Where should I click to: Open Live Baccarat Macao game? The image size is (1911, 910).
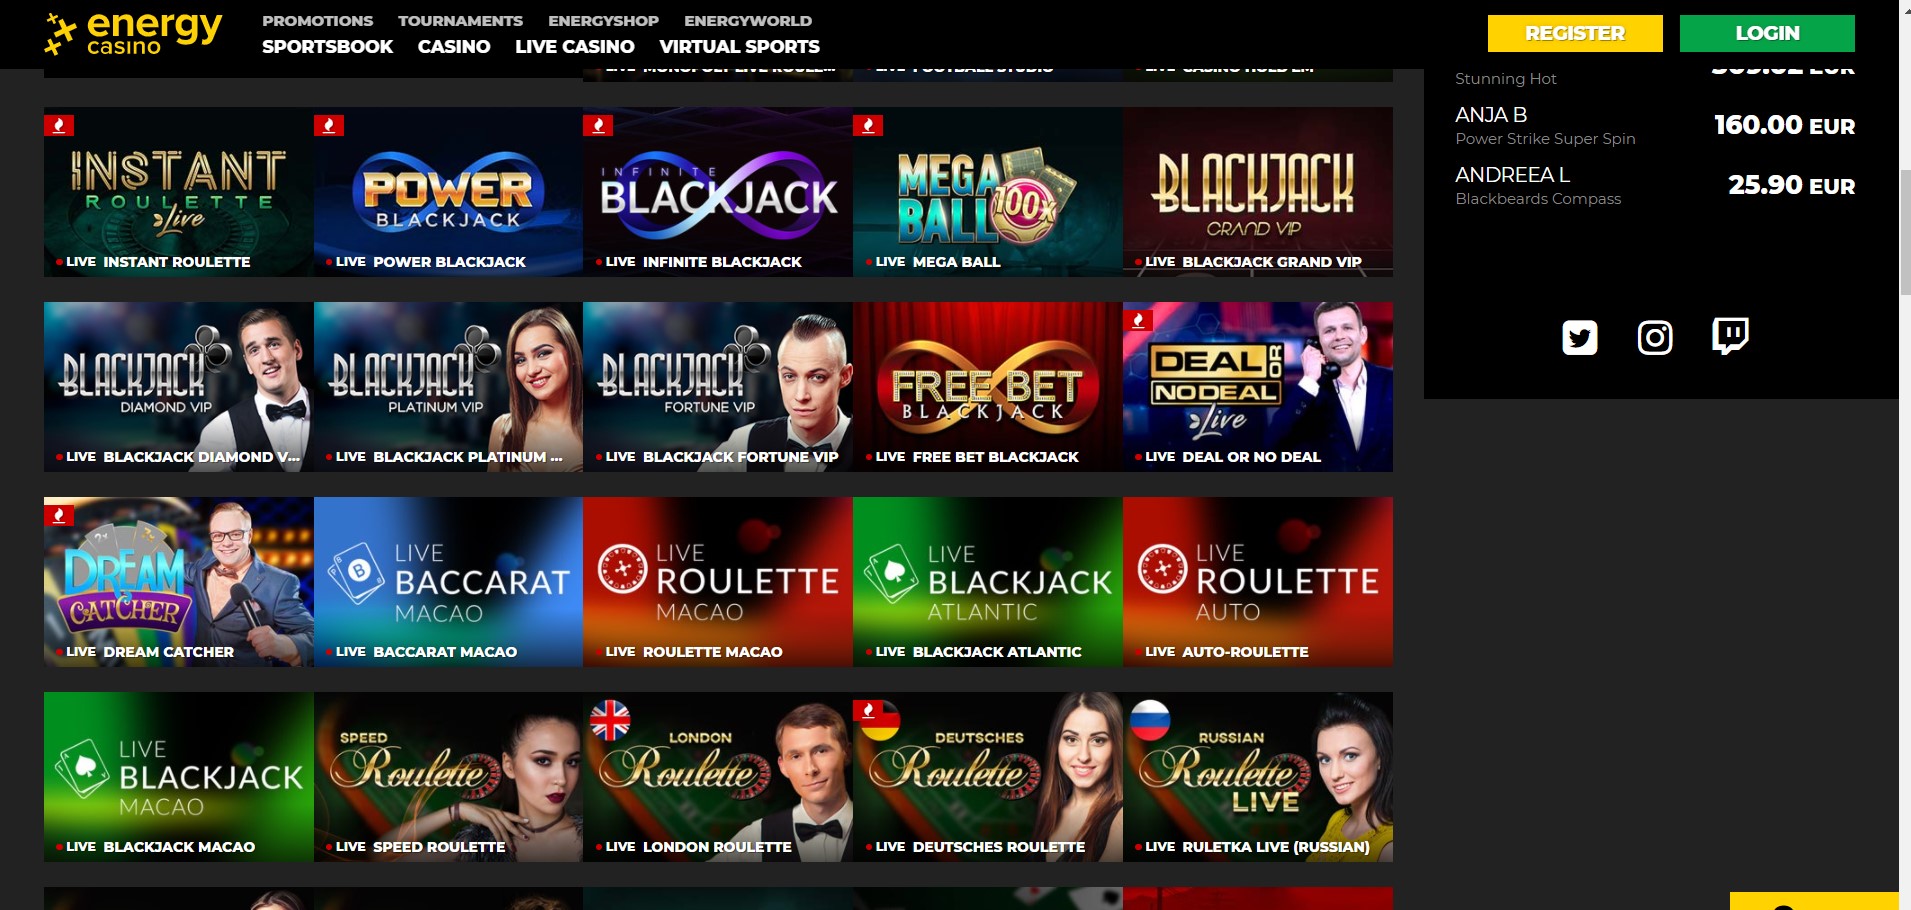(448, 582)
